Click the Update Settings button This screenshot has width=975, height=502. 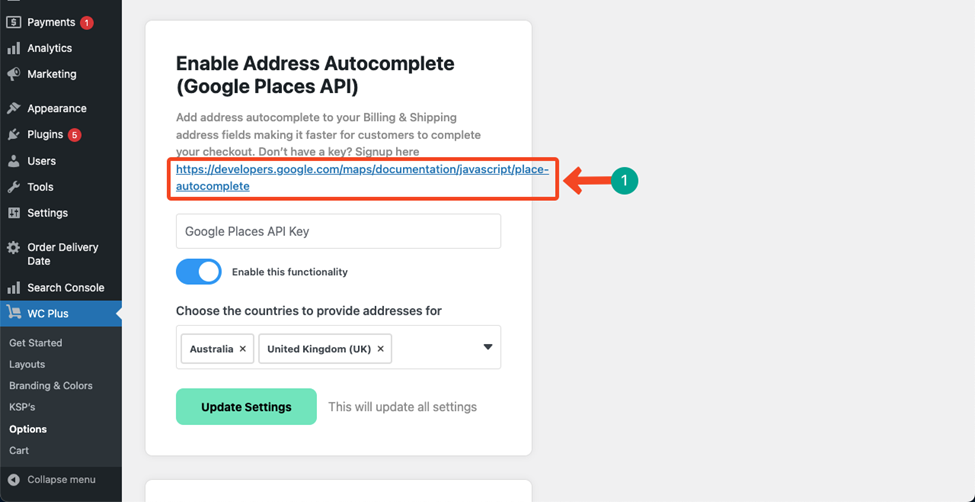[246, 407]
